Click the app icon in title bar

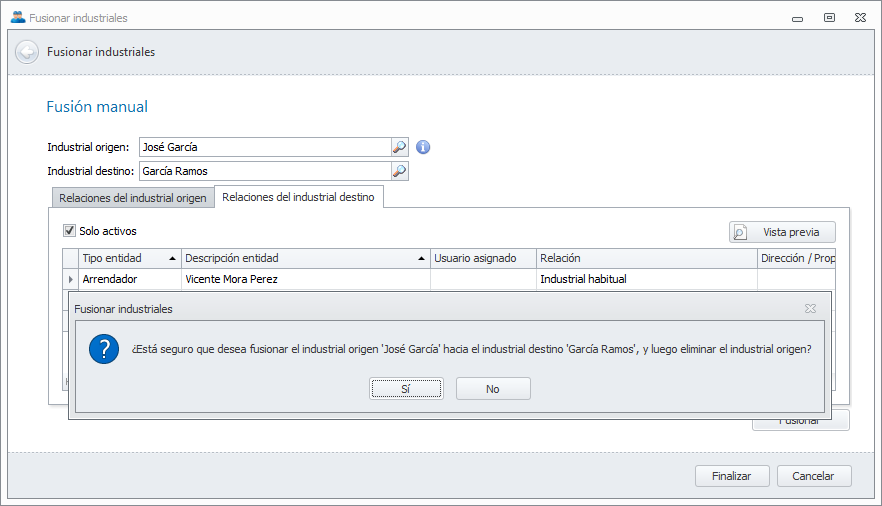click(17, 18)
